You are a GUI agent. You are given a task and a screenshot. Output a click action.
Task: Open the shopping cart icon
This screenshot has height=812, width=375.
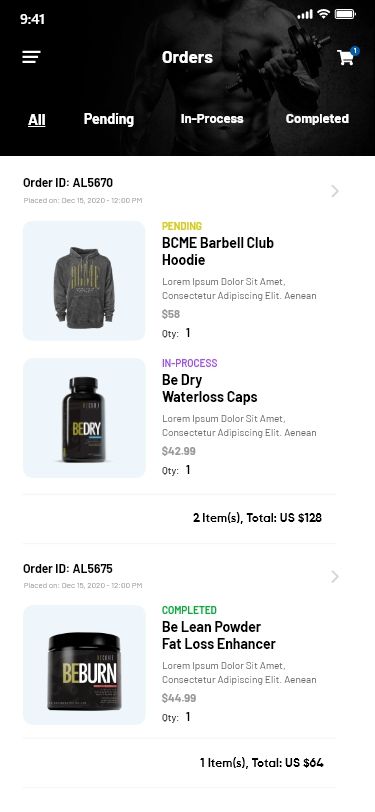(x=345, y=57)
